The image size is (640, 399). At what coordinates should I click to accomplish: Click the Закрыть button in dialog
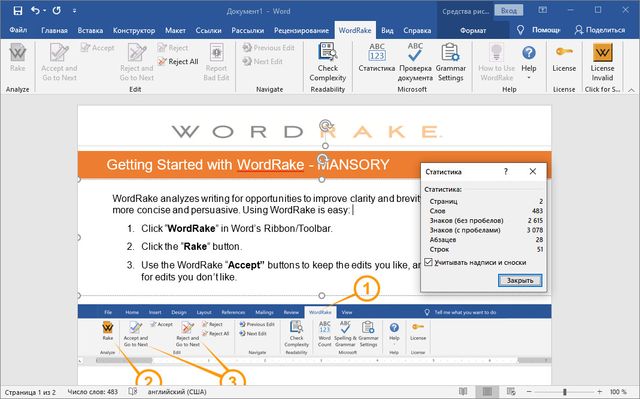pyautogui.click(x=520, y=280)
